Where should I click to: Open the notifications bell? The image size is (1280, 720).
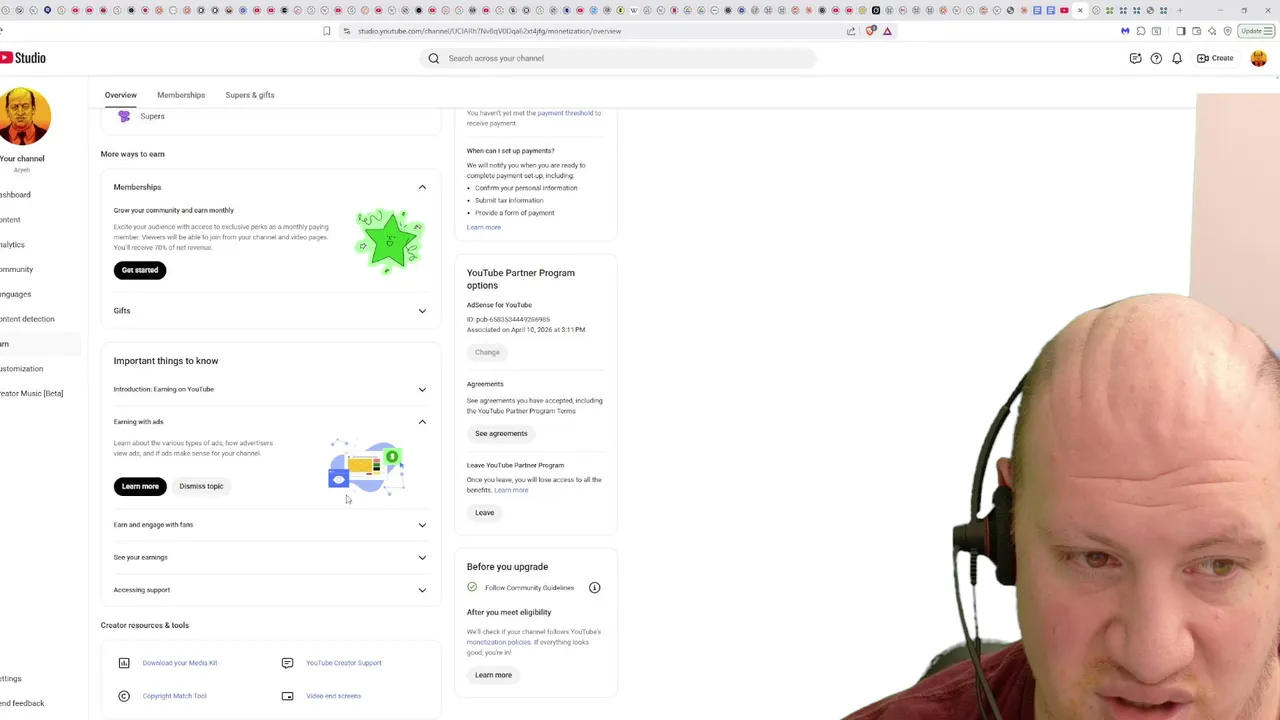coord(1177,58)
